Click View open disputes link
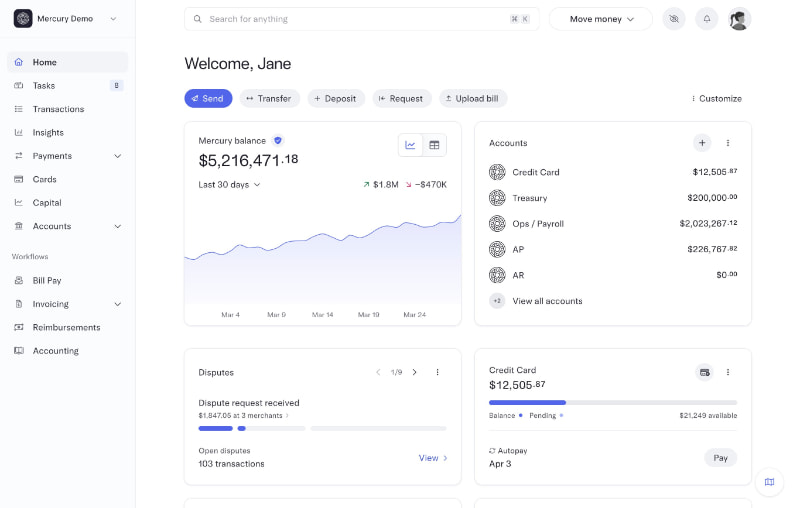Viewport: 800px width, 508px height. pyautogui.click(x=433, y=458)
